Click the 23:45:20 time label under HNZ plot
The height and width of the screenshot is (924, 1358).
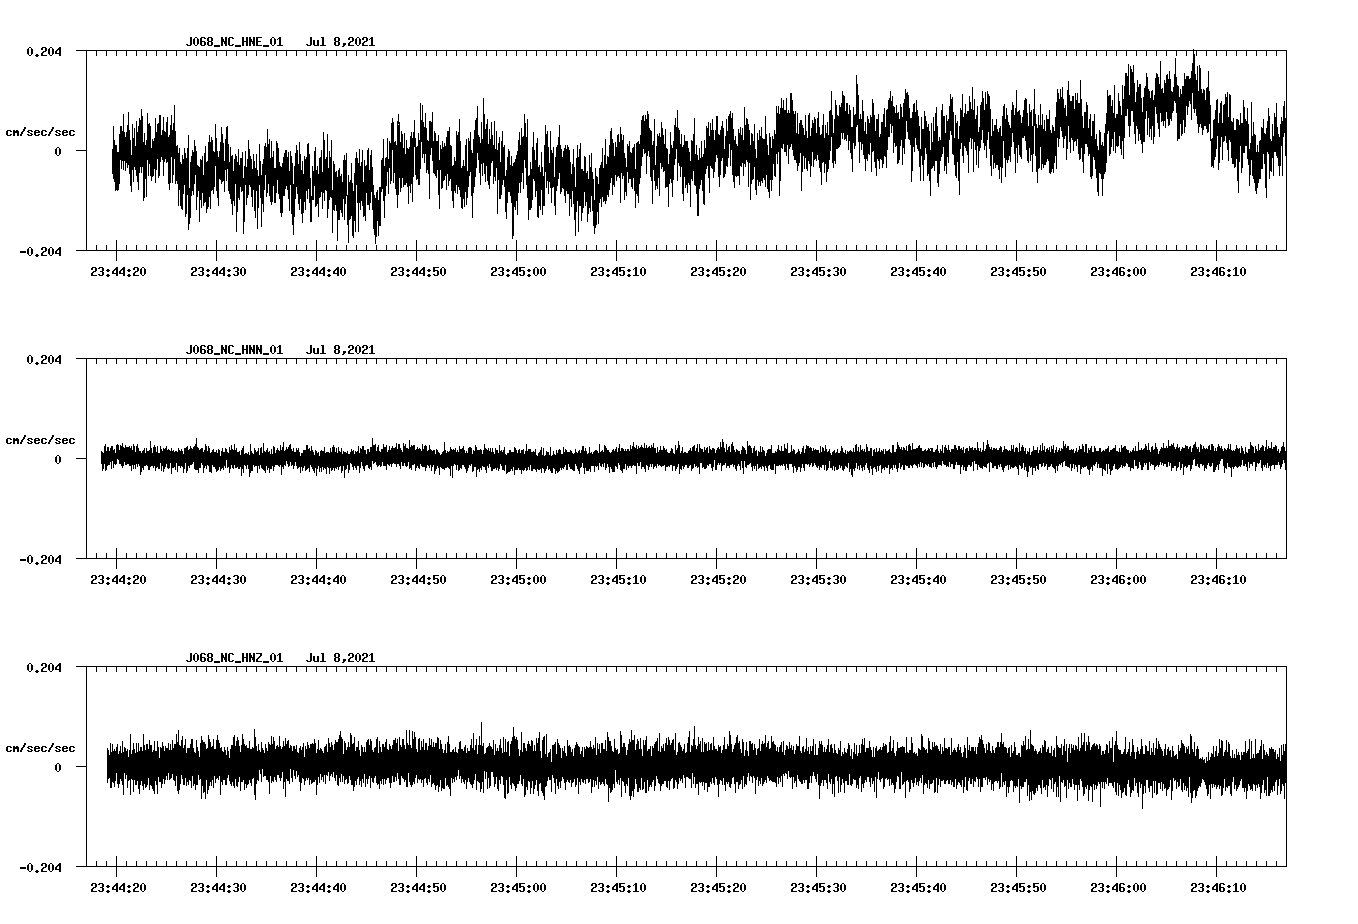(718, 888)
